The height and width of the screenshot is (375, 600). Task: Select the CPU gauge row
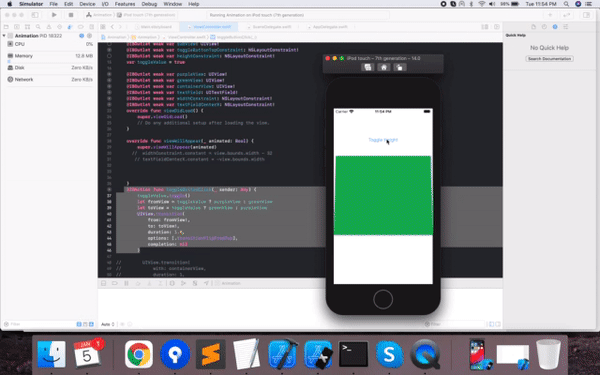[x=50, y=44]
